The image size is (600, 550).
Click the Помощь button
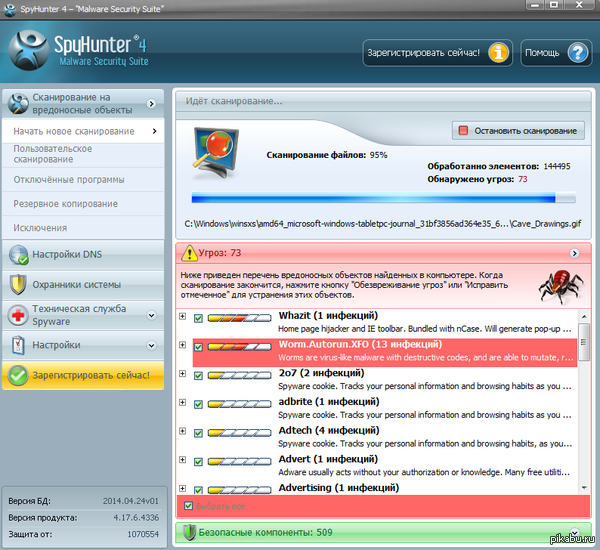tap(556, 53)
